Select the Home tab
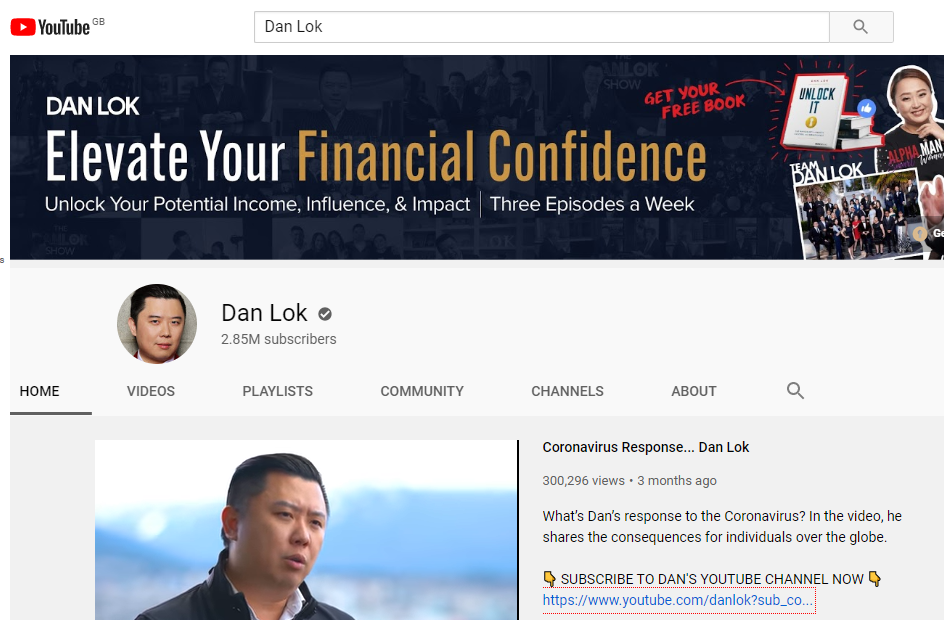Screen dimensions: 944x620 tap(40, 391)
